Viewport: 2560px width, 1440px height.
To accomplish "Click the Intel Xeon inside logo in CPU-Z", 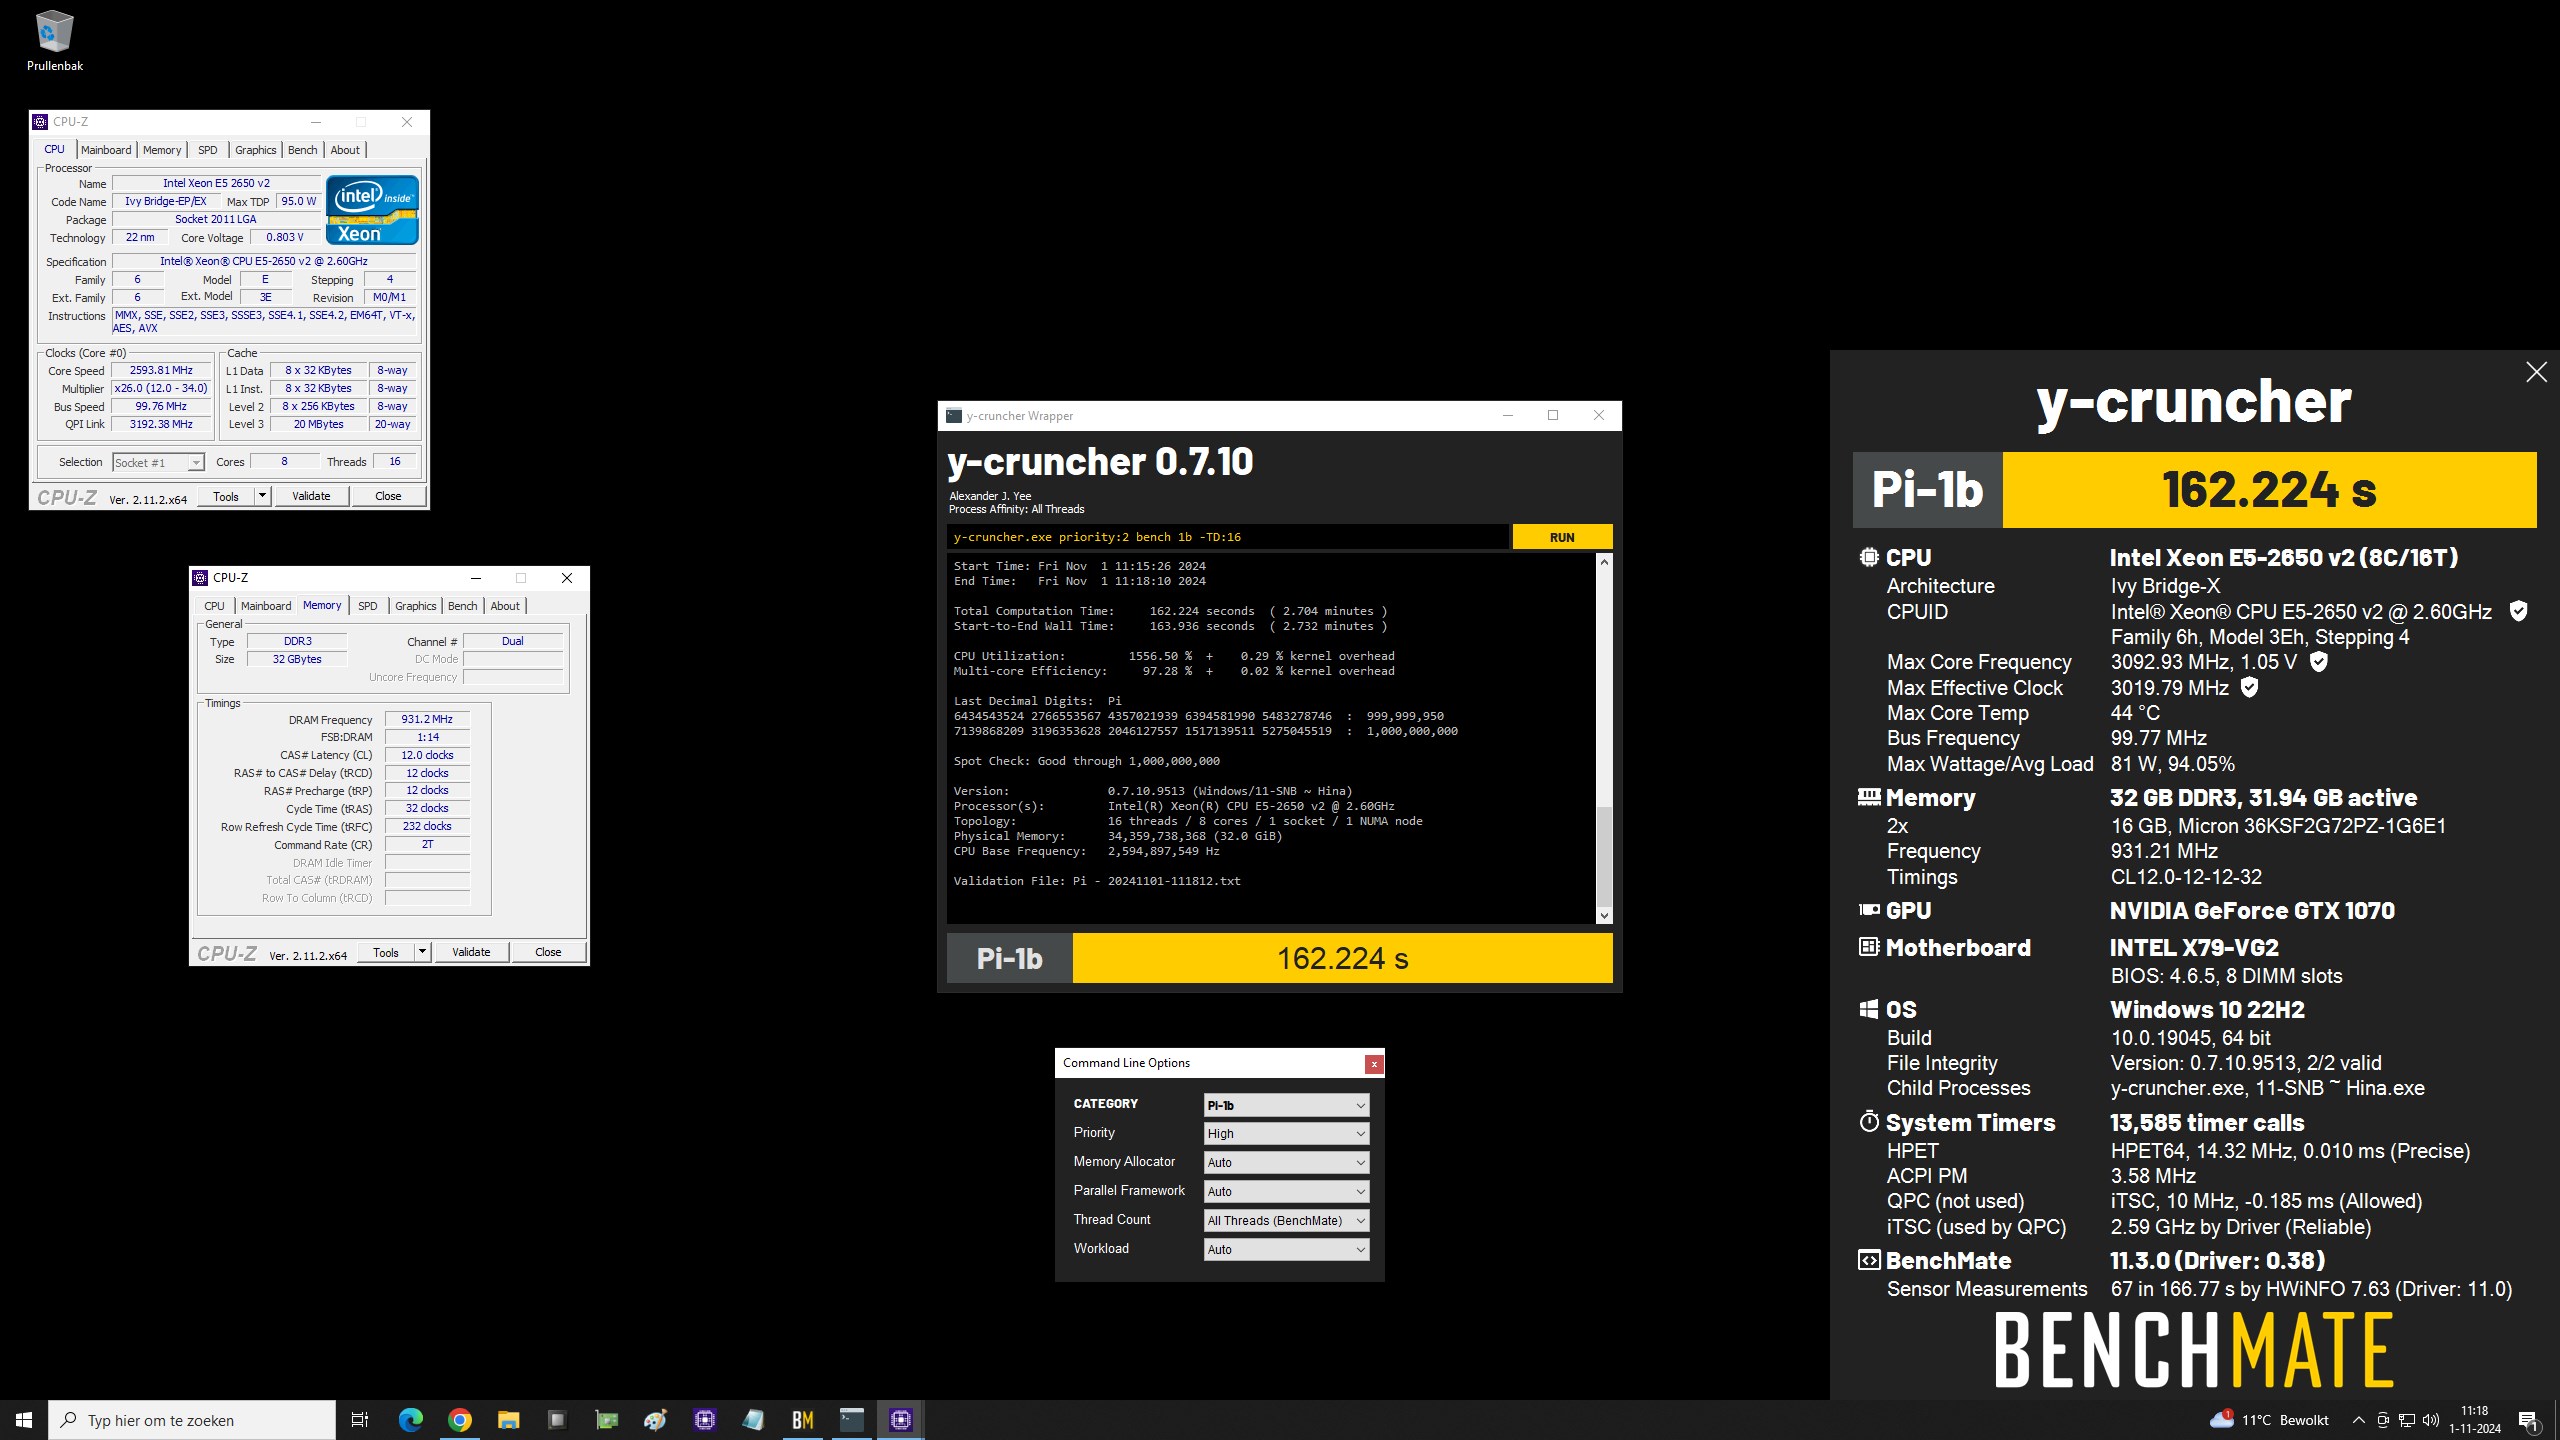I will pyautogui.click(x=372, y=210).
